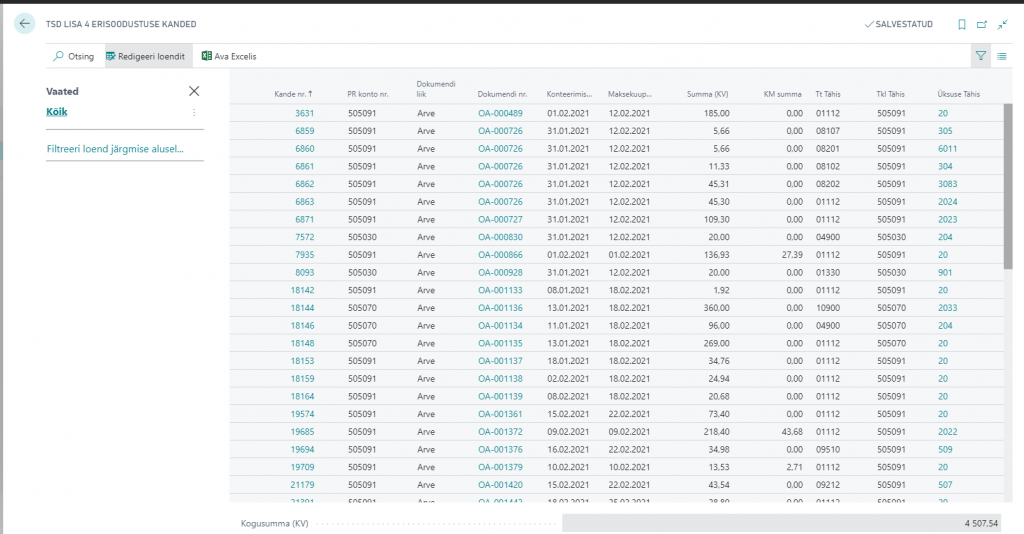The height and width of the screenshot is (534, 1024).
Task: Open document OA-000489
Action: [x=500, y=113]
